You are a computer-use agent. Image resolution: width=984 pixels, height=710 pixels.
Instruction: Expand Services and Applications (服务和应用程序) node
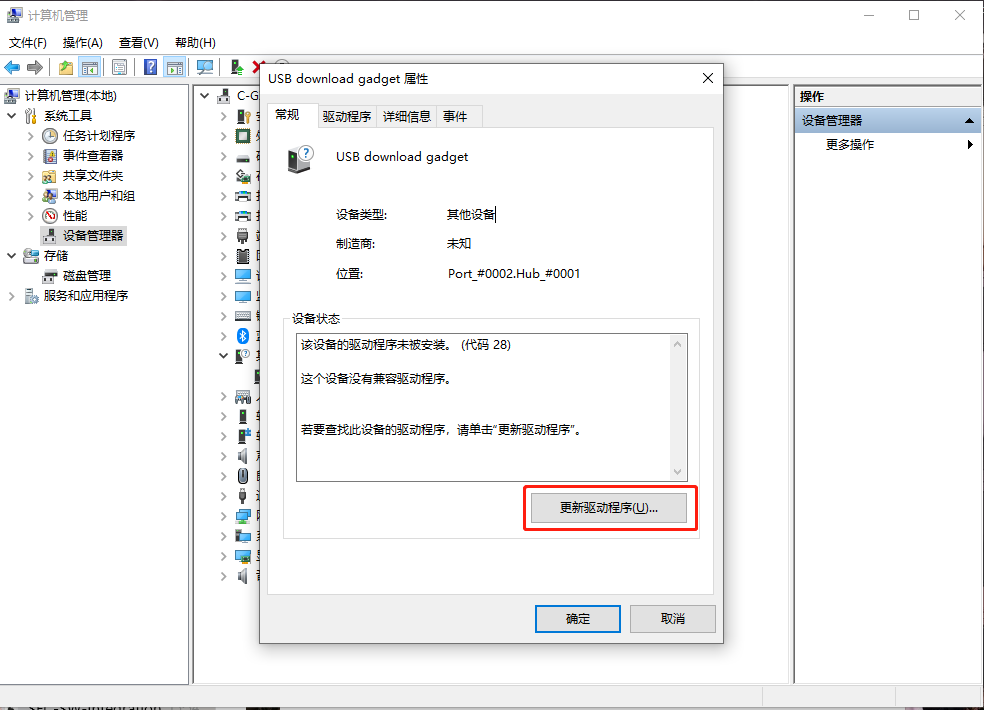pos(11,296)
